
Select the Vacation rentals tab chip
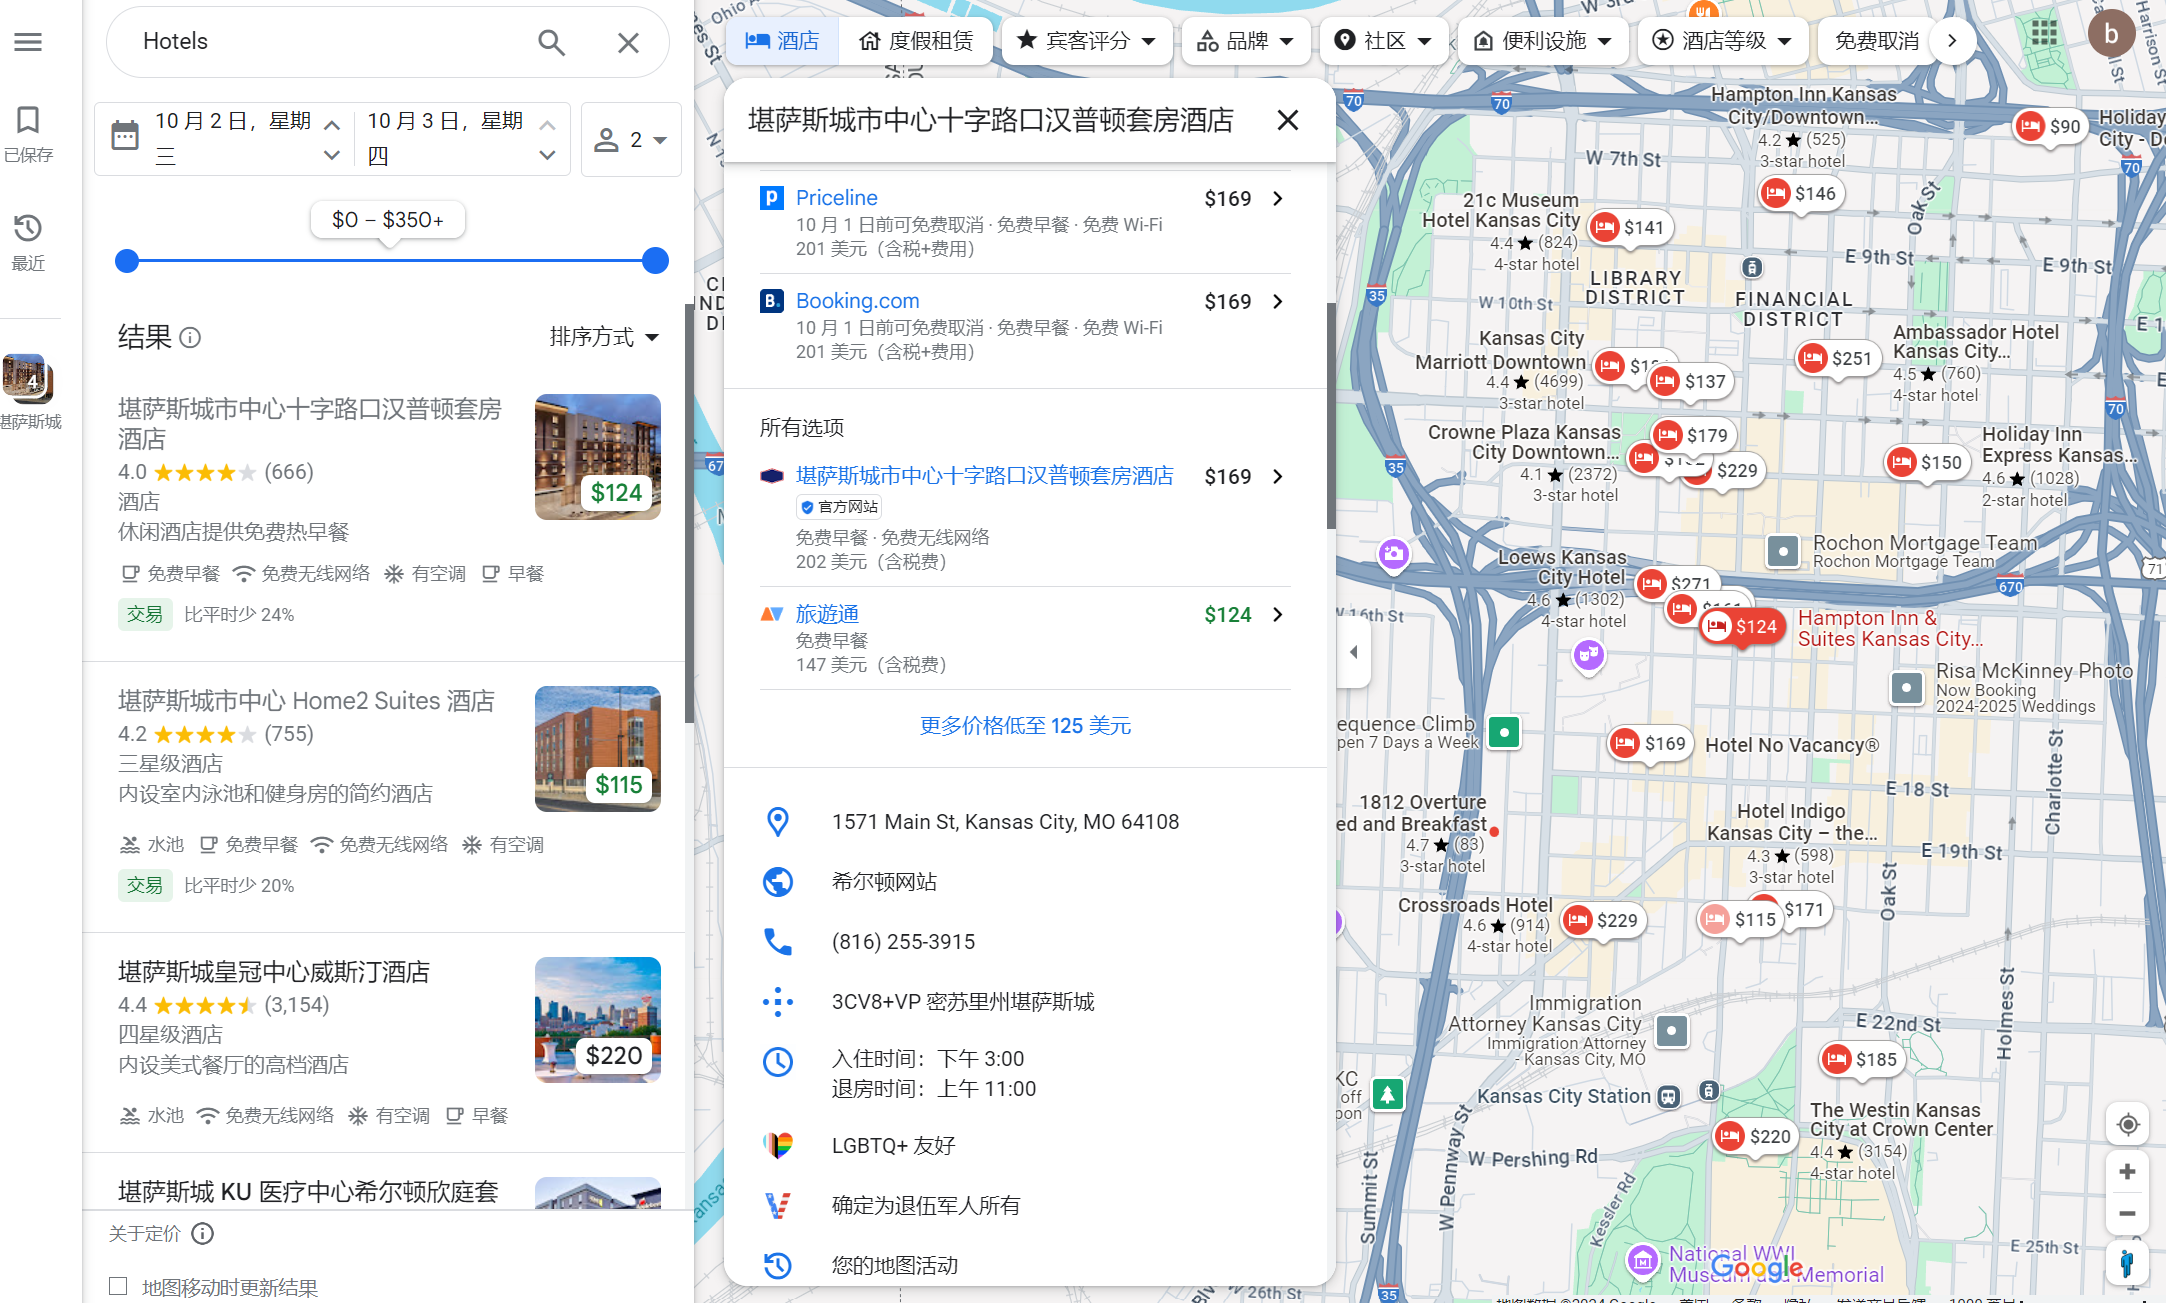[x=915, y=41]
